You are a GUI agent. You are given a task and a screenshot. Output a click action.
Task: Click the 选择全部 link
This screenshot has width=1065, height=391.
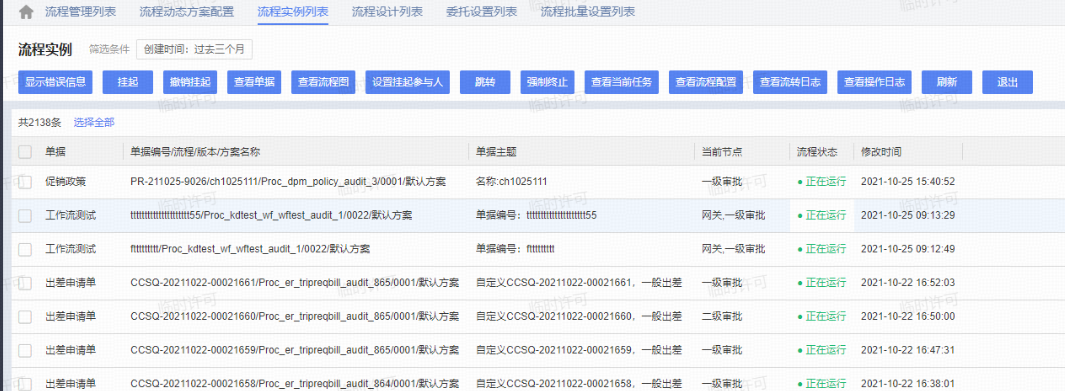(x=94, y=123)
